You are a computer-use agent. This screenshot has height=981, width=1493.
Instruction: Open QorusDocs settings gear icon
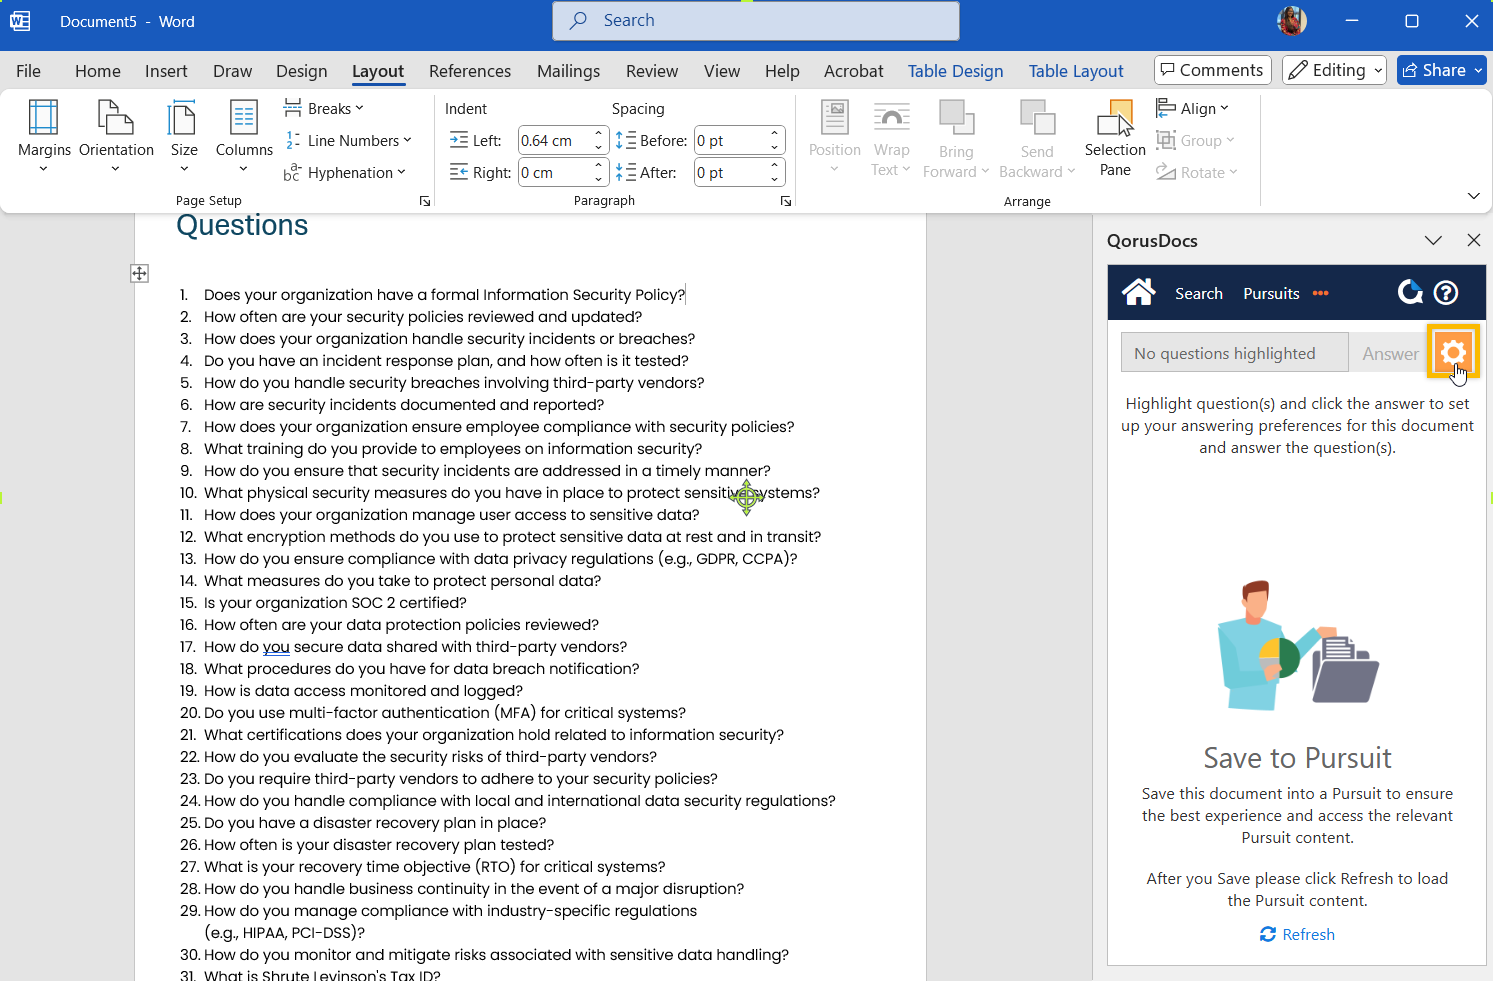(1453, 353)
